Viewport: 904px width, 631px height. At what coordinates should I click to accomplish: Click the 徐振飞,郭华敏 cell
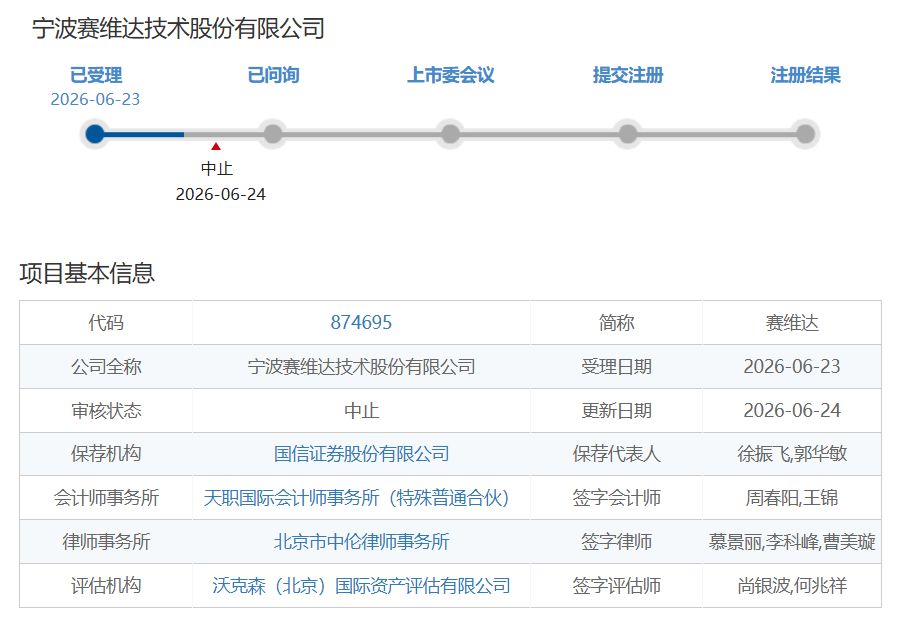[x=792, y=454]
